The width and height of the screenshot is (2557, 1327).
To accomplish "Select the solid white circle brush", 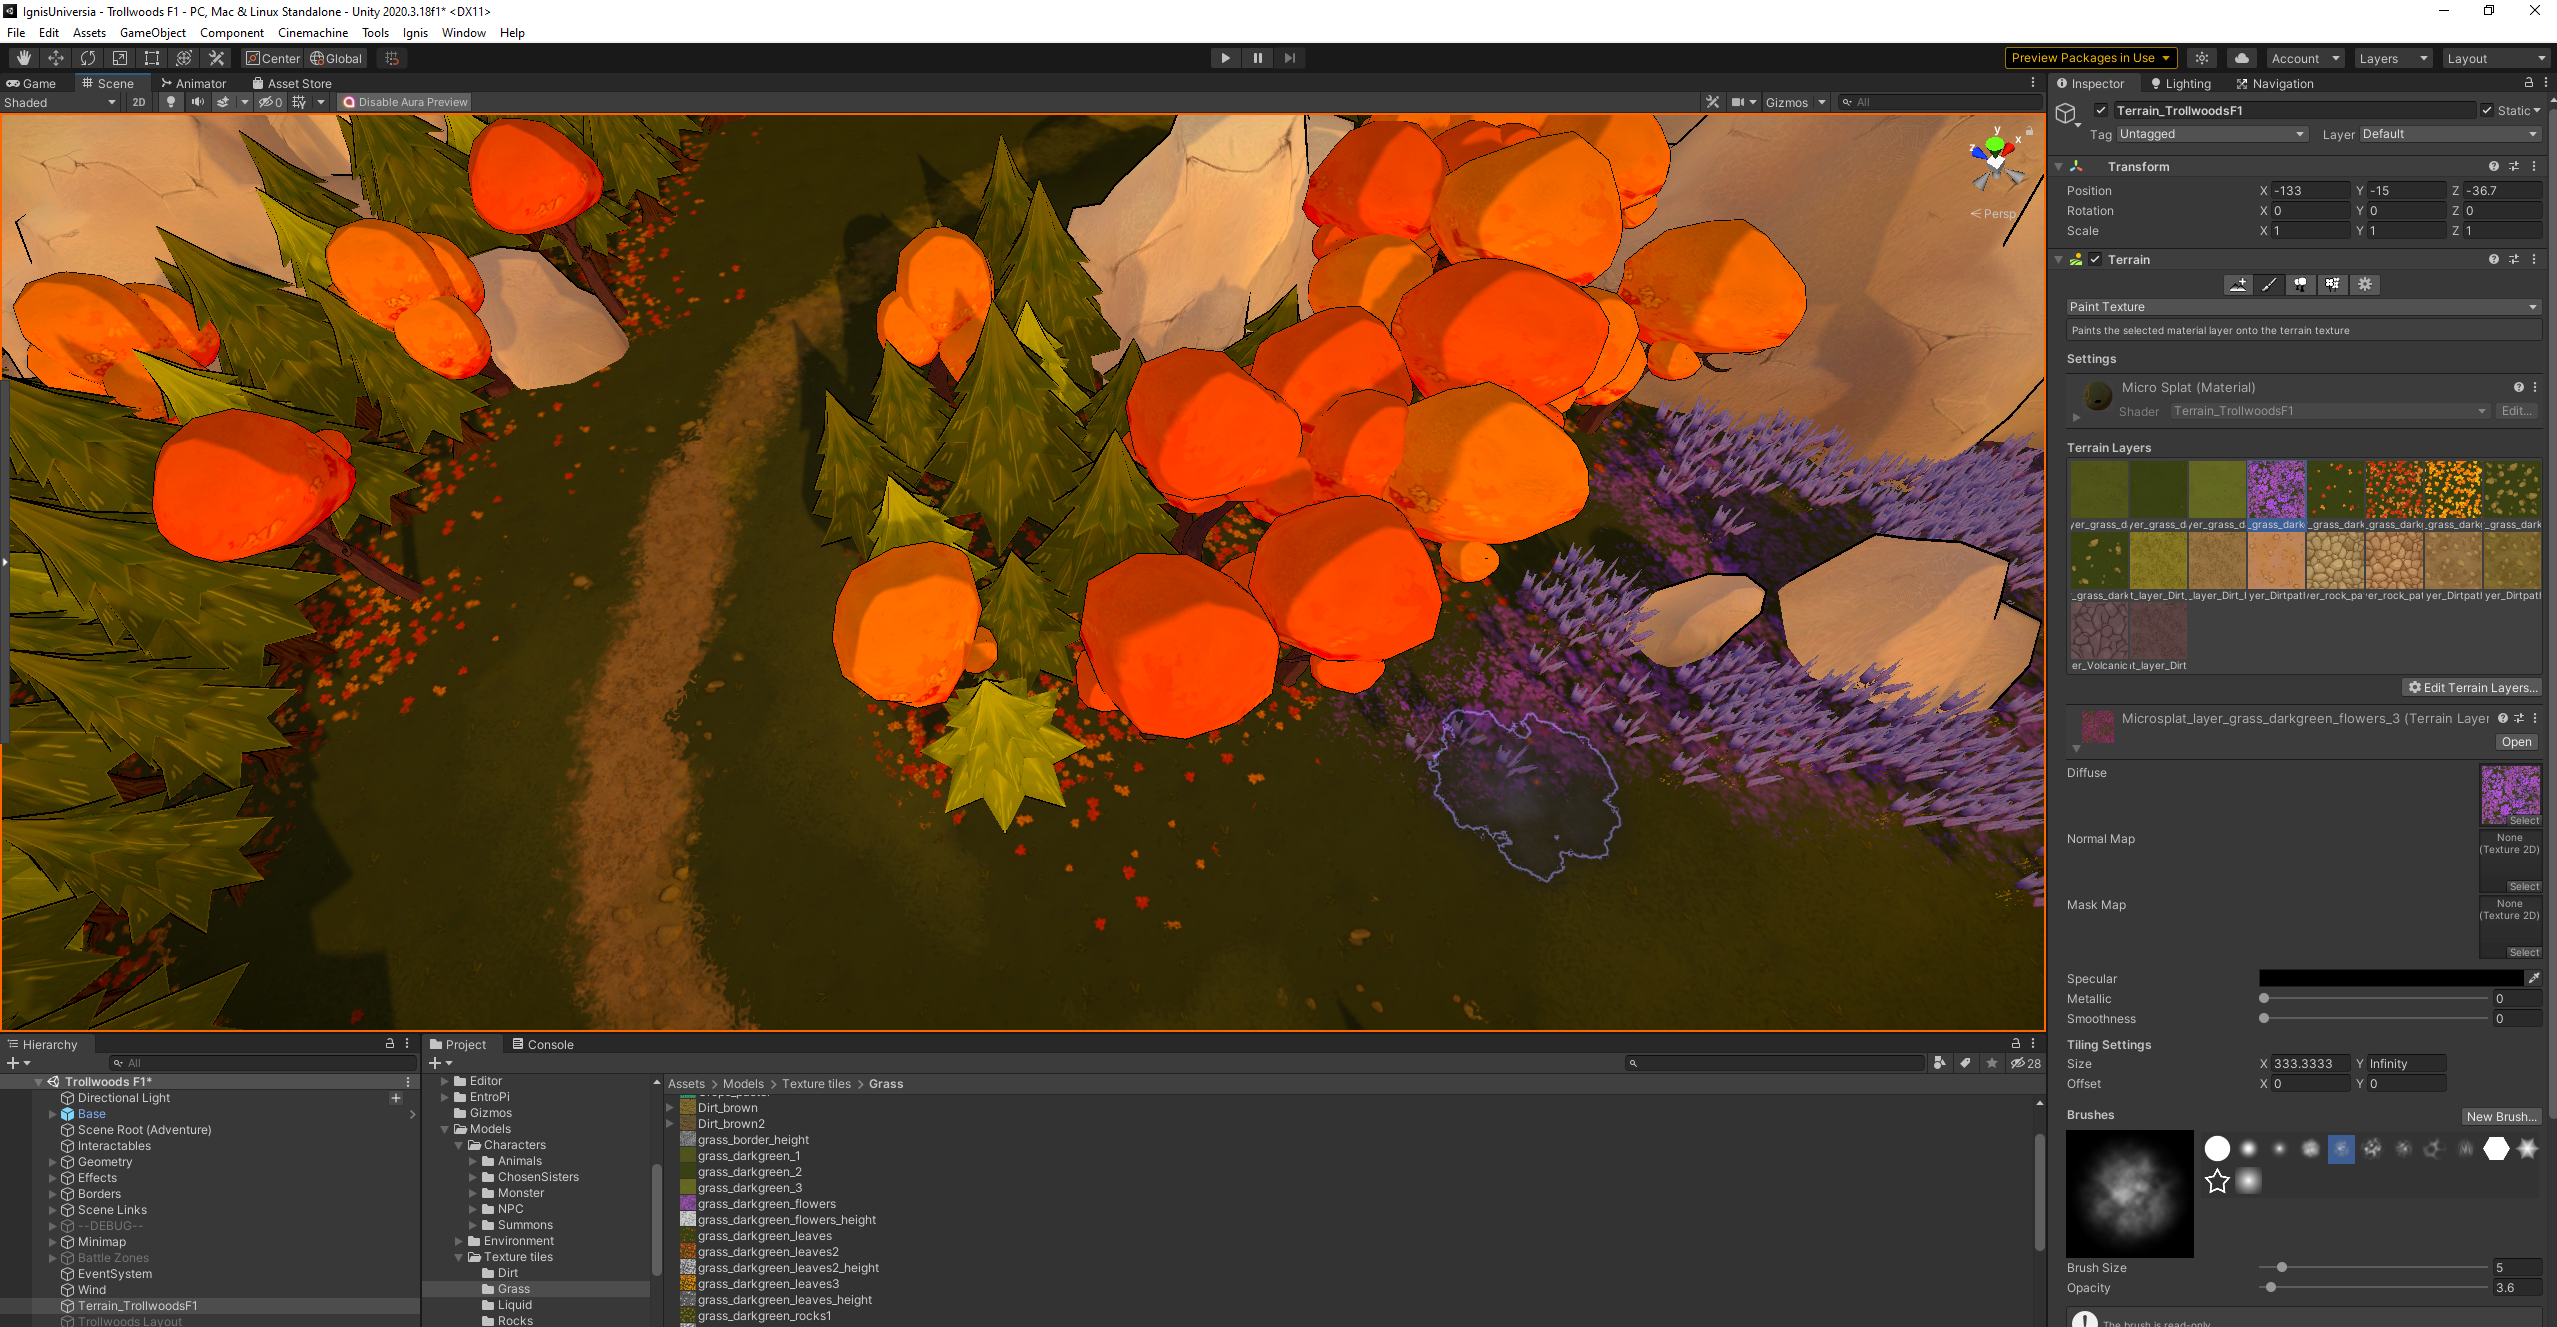I will click(x=2217, y=1148).
